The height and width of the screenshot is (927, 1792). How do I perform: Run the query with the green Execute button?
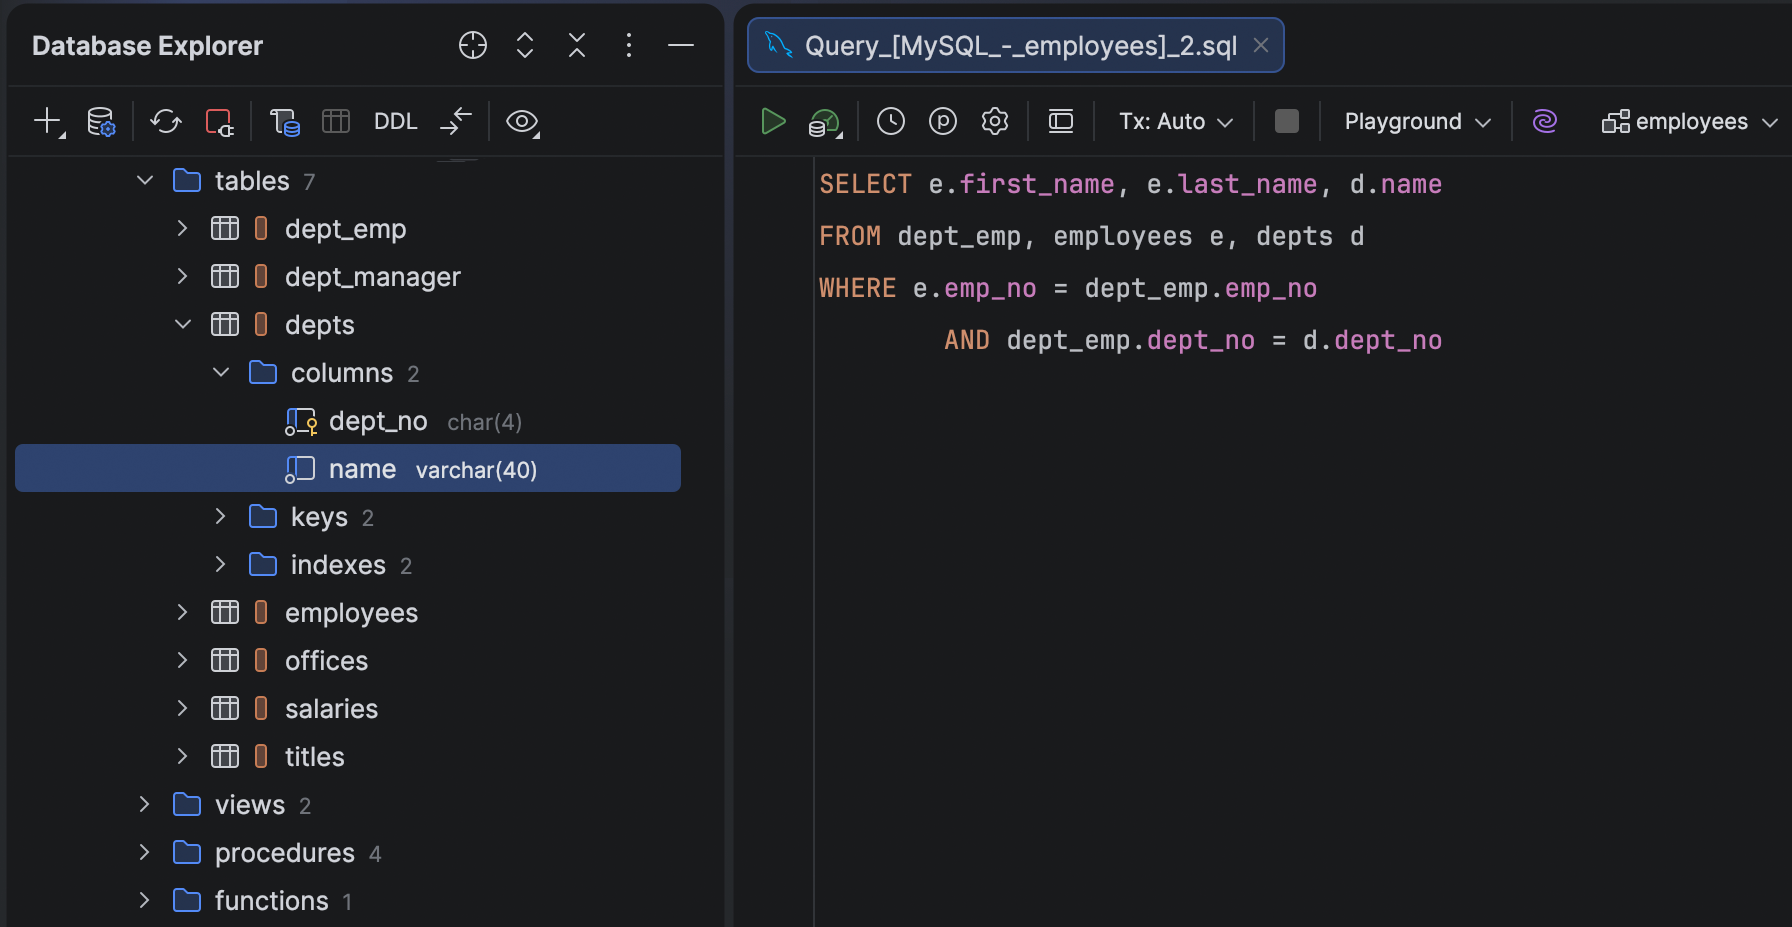(x=772, y=122)
